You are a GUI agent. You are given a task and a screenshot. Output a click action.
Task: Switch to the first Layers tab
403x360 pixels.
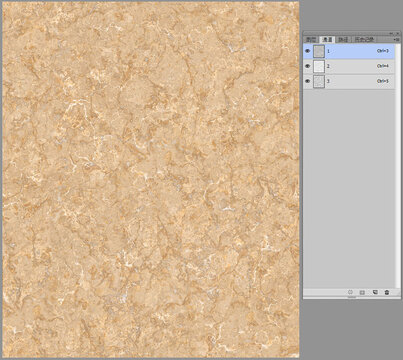point(311,39)
